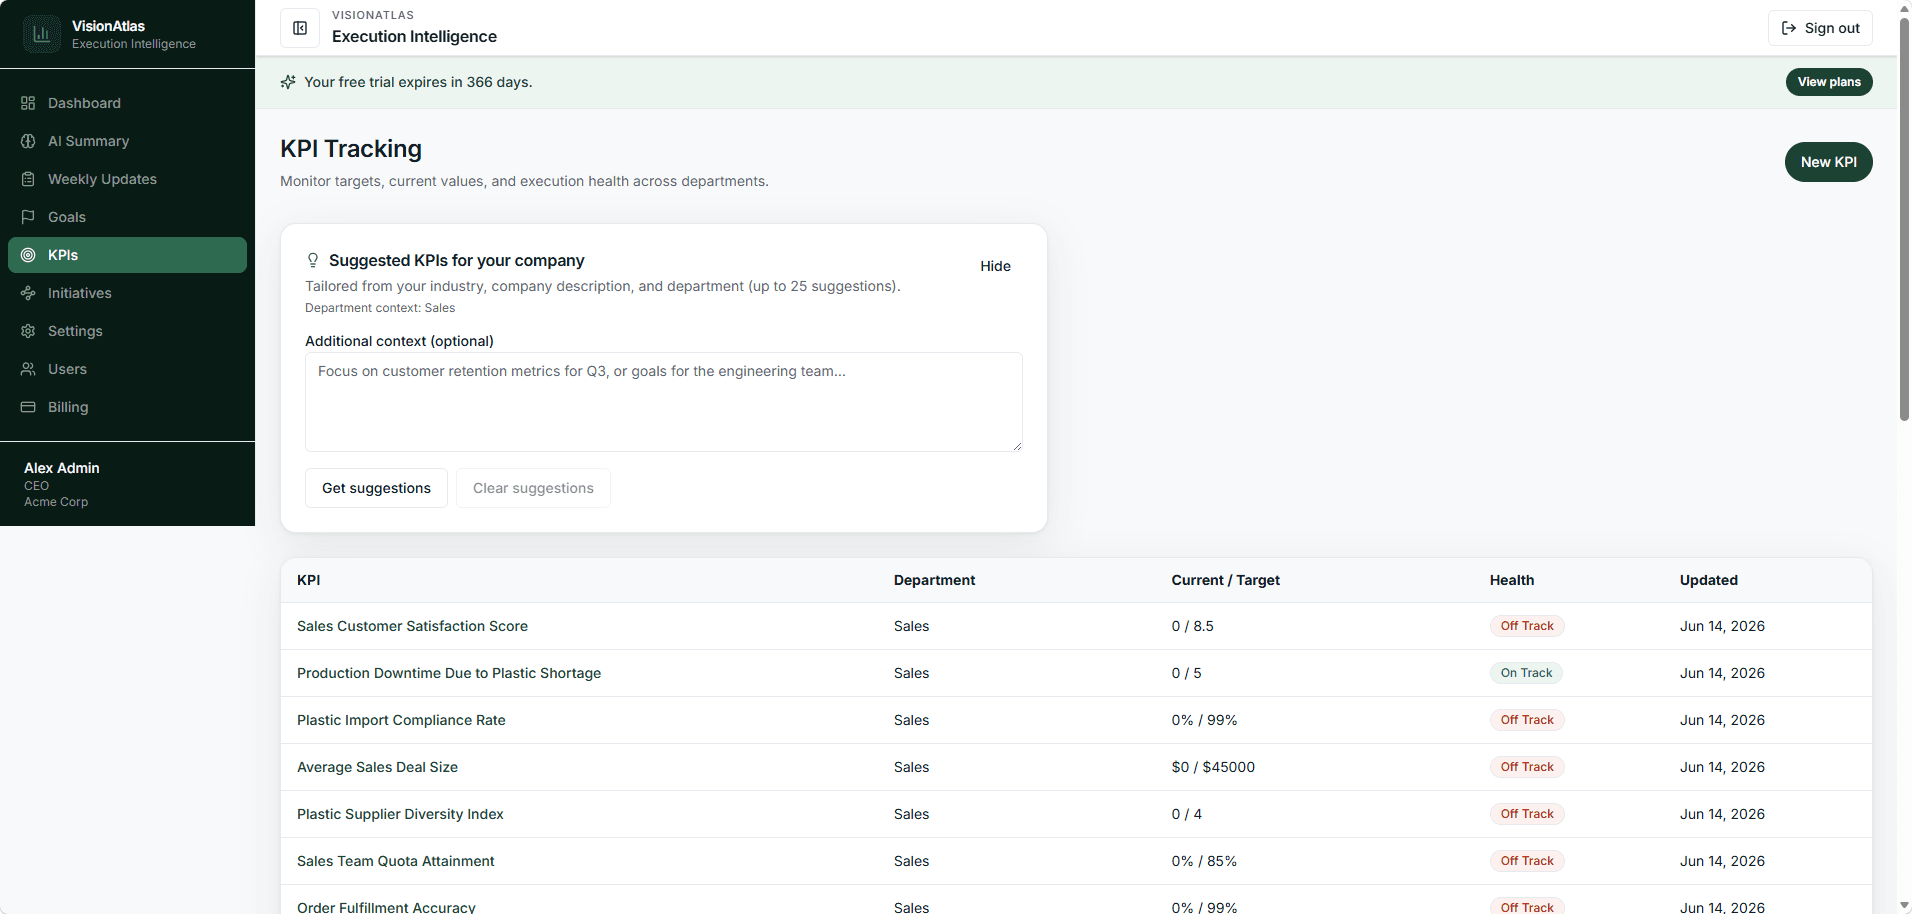The height and width of the screenshot is (914, 1912).
Task: Click the $0 / $45000 value
Action: [x=1213, y=767]
